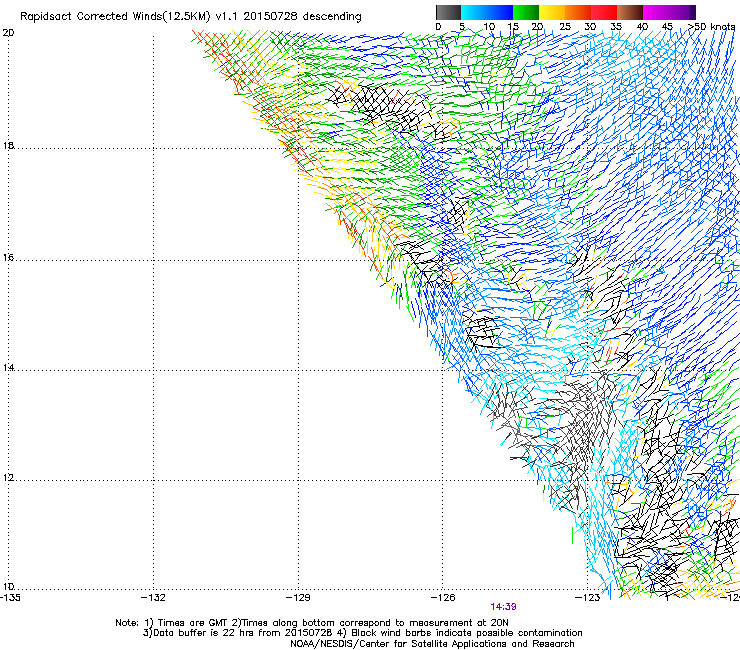Click the "5" legend label

(462, 27)
